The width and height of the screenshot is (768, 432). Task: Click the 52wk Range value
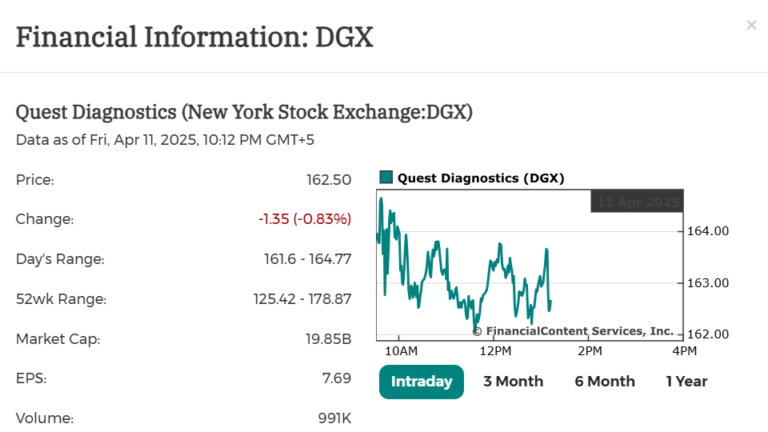[x=302, y=299]
